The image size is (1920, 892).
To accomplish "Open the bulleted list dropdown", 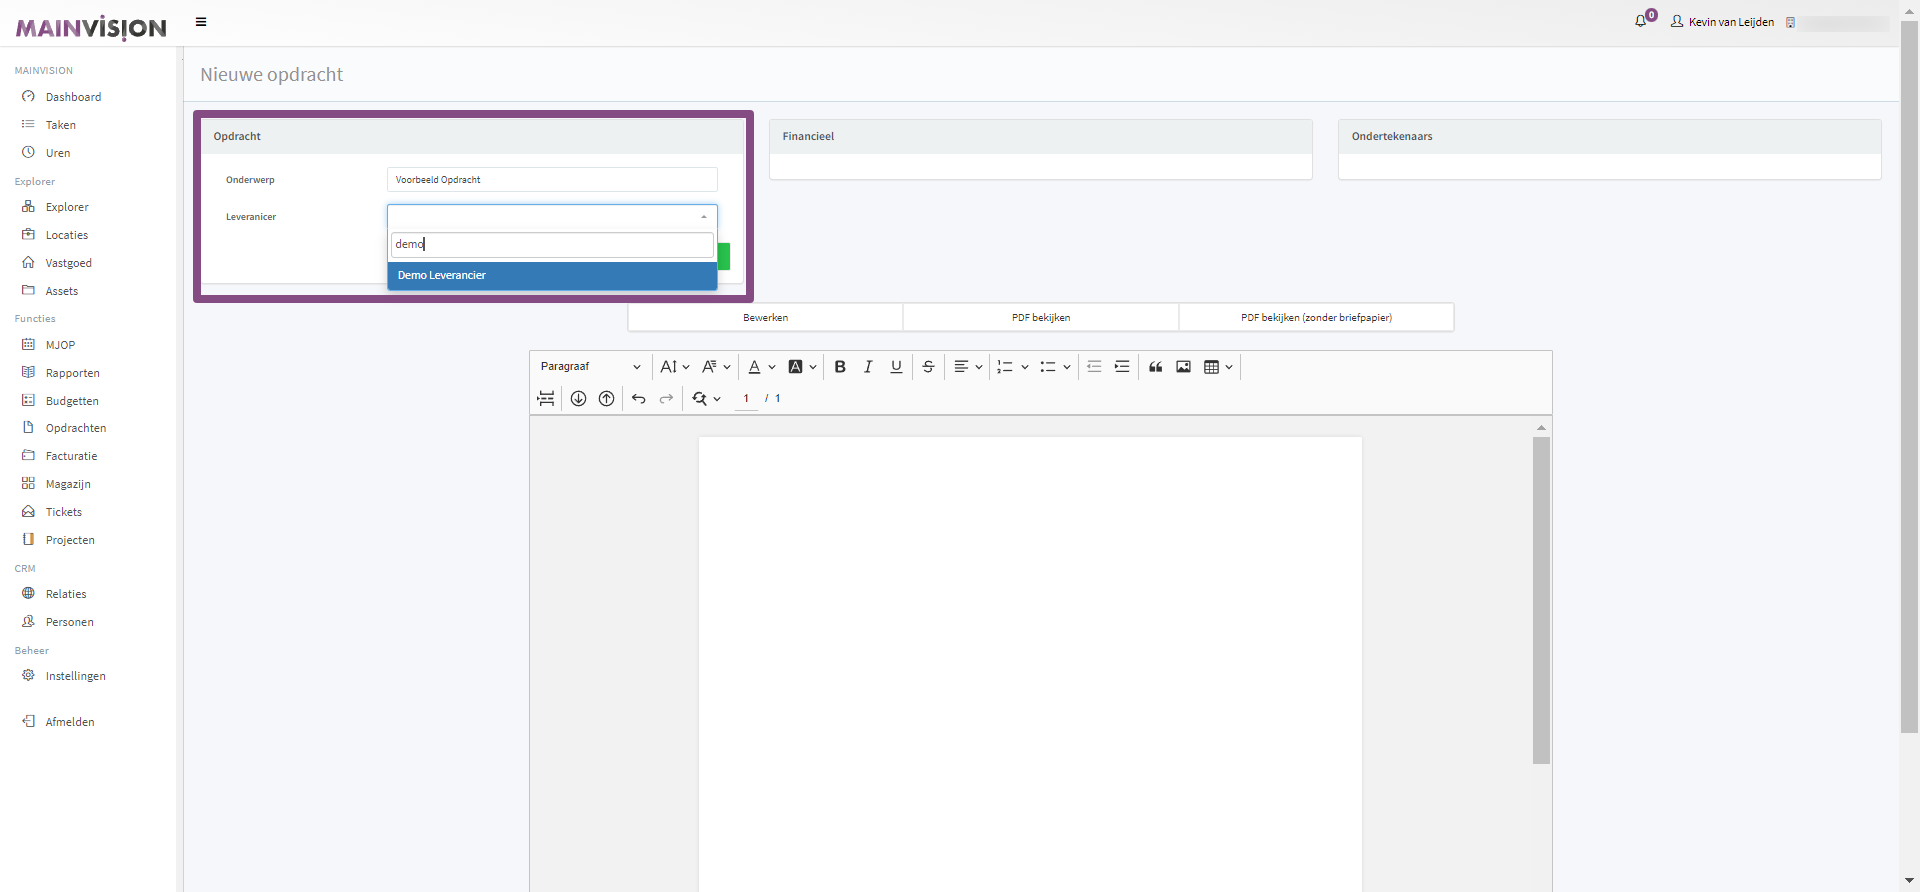I will 1055,367.
